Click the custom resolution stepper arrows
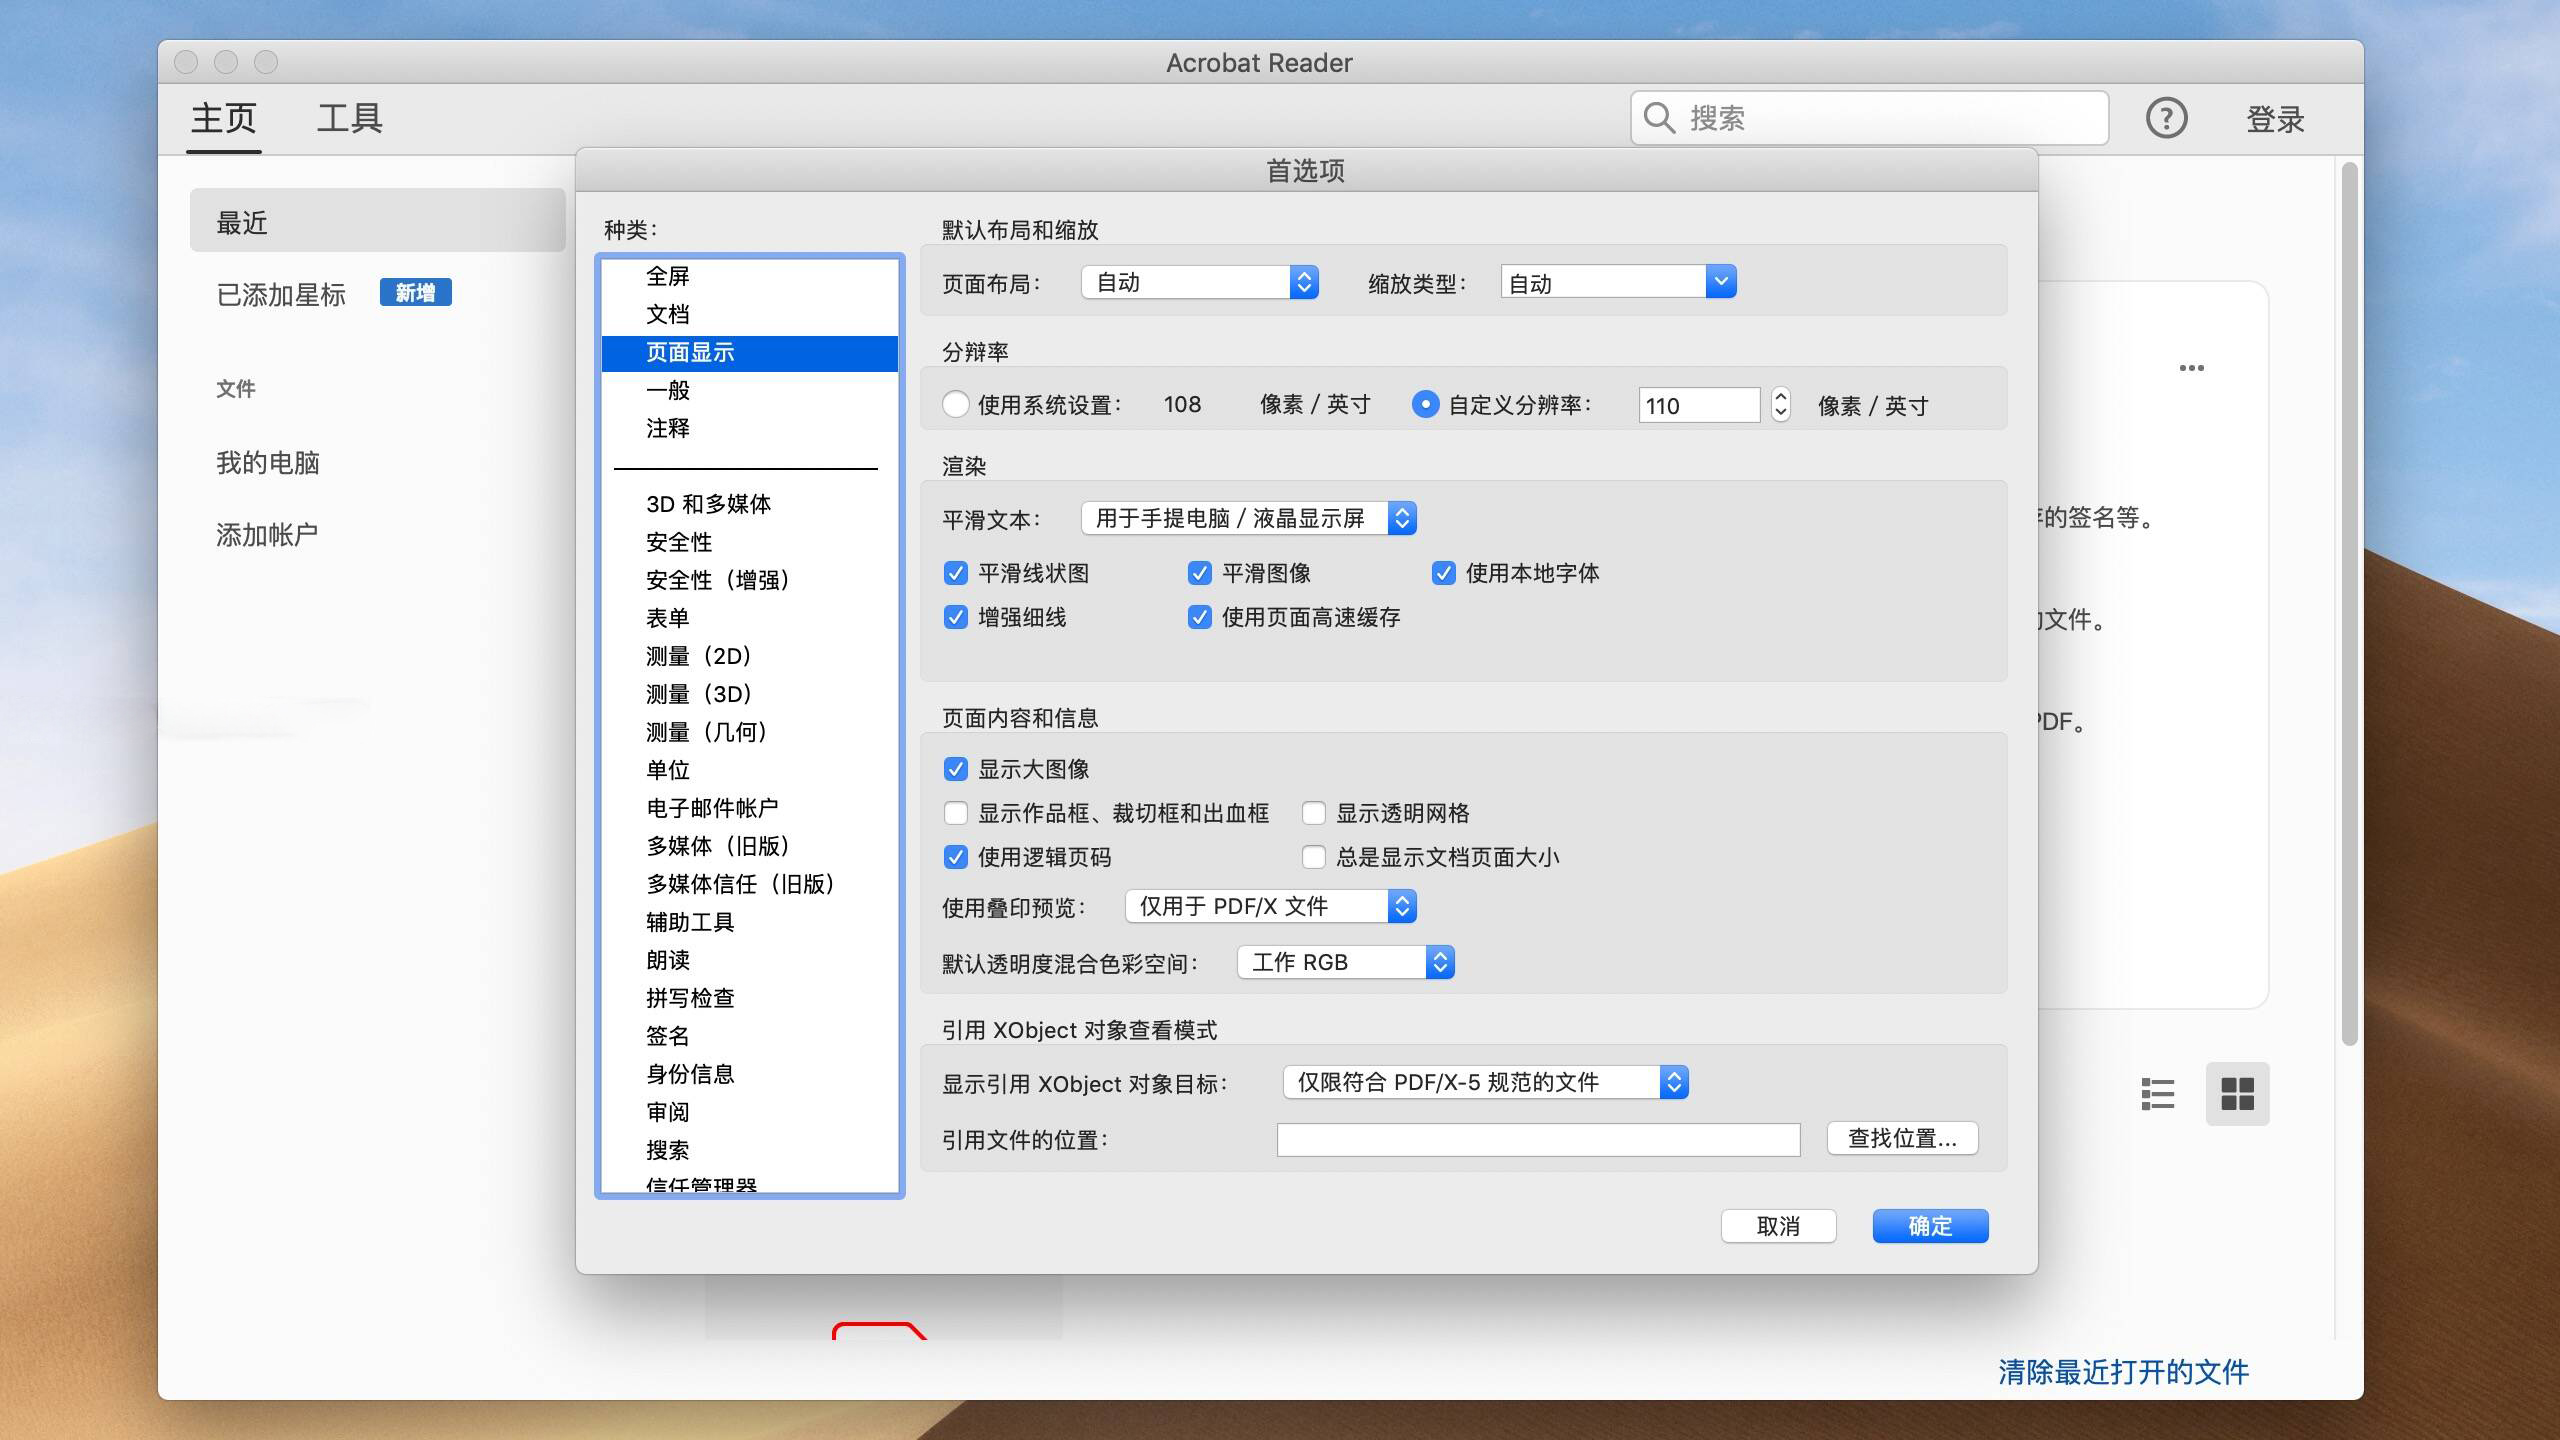Viewport: 2560px width, 1440px height. (x=1780, y=405)
